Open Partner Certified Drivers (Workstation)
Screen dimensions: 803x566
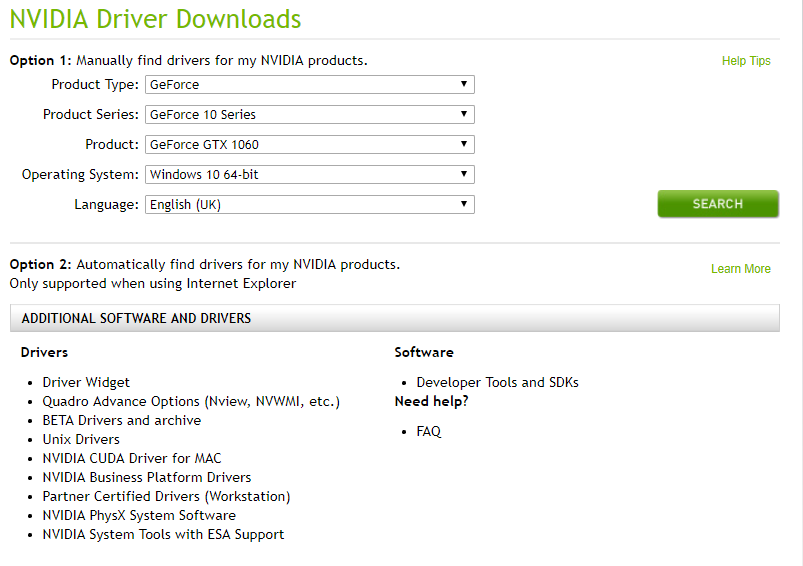click(x=166, y=496)
